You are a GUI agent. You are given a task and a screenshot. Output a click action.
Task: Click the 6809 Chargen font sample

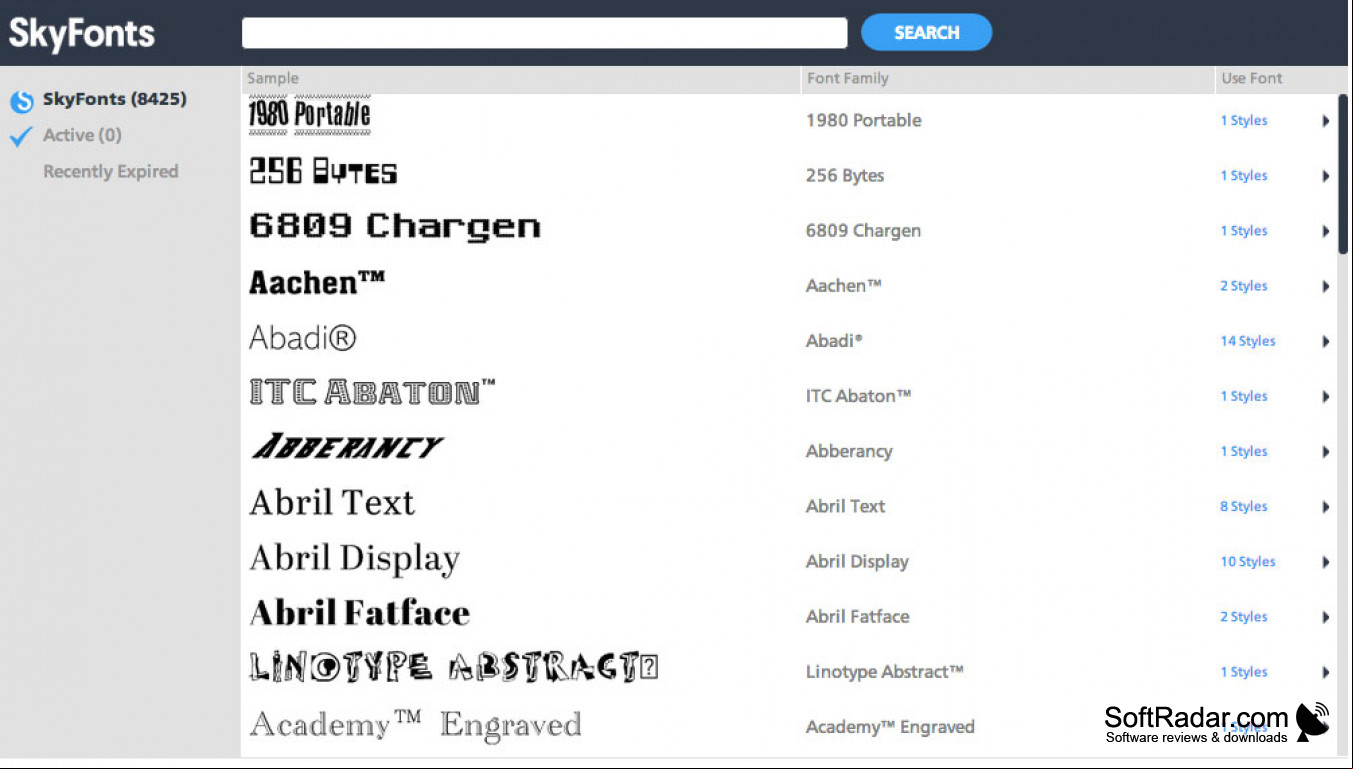coord(394,227)
